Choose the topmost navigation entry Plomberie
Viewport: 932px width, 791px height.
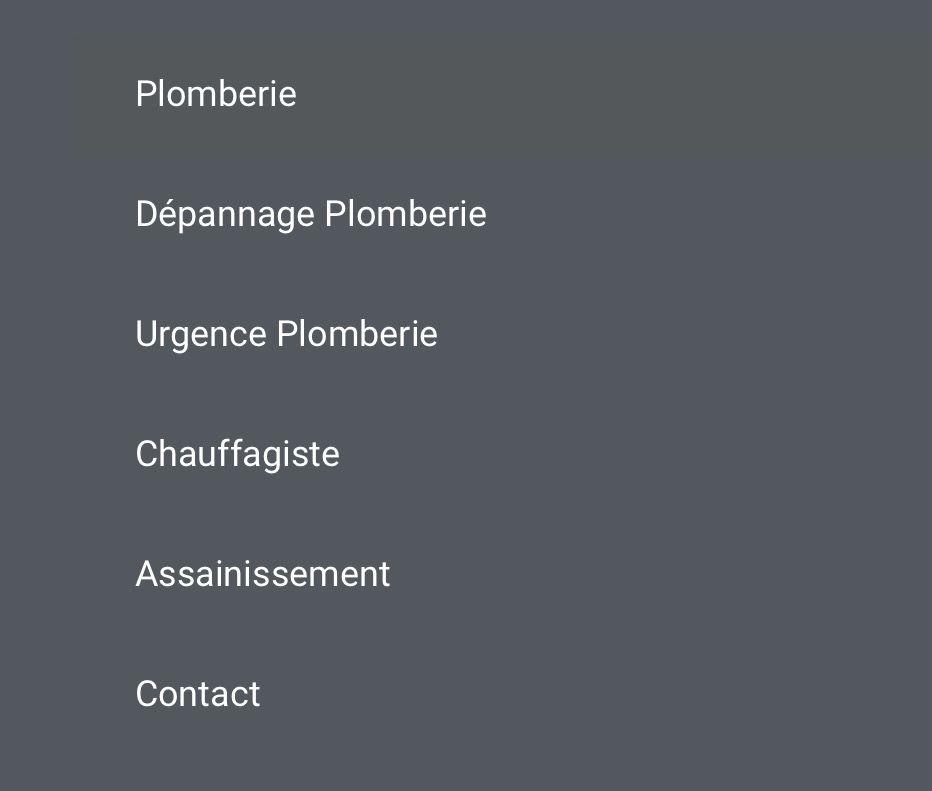[216, 94]
